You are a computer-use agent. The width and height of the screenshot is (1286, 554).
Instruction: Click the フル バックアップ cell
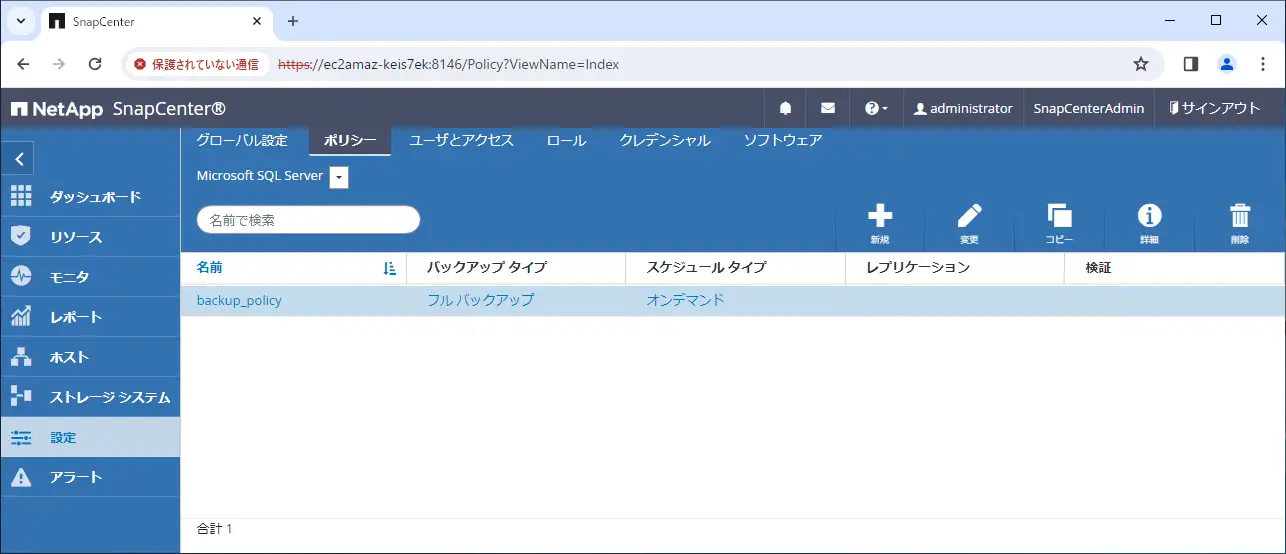coord(480,300)
